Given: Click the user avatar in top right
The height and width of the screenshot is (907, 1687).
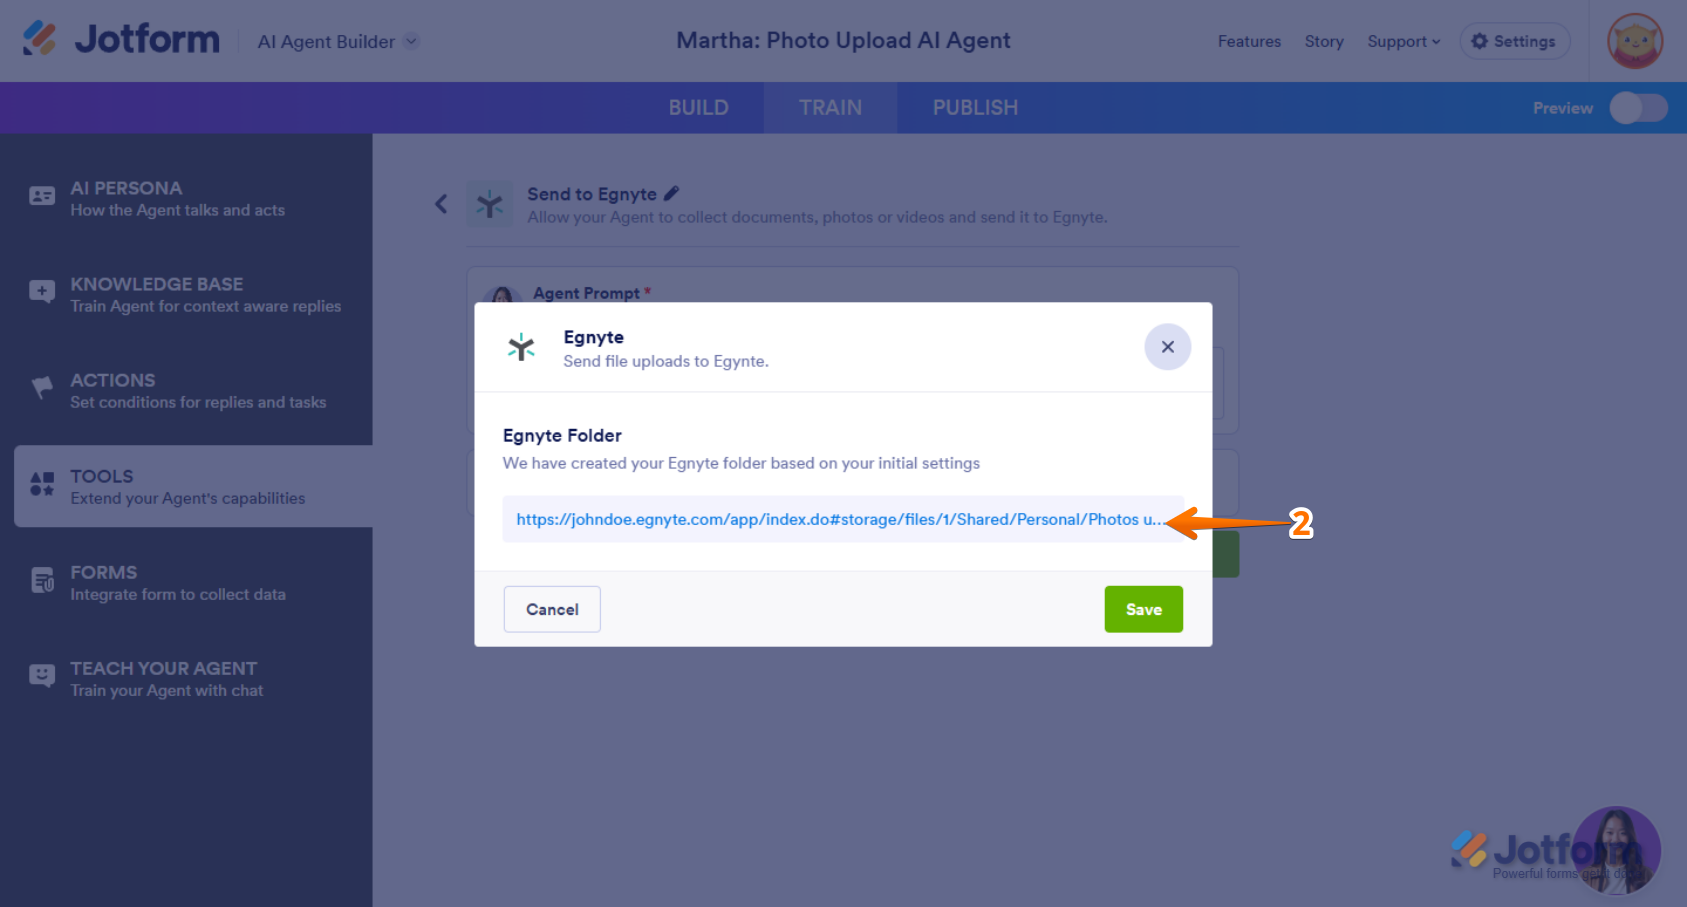Looking at the screenshot, I should pos(1634,42).
